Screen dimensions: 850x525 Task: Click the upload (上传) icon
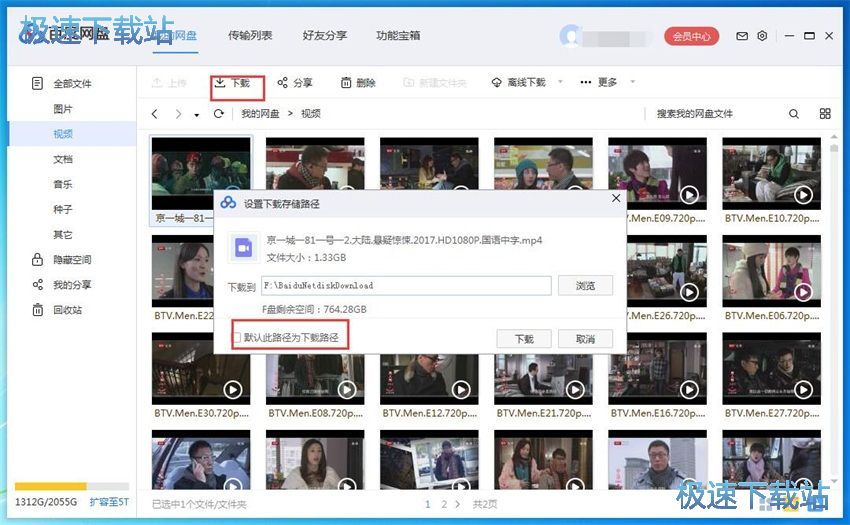click(157, 82)
